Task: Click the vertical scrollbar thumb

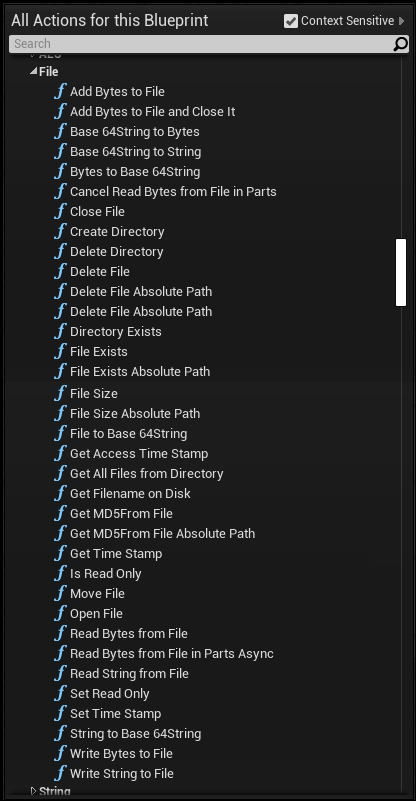Action: coord(401,272)
